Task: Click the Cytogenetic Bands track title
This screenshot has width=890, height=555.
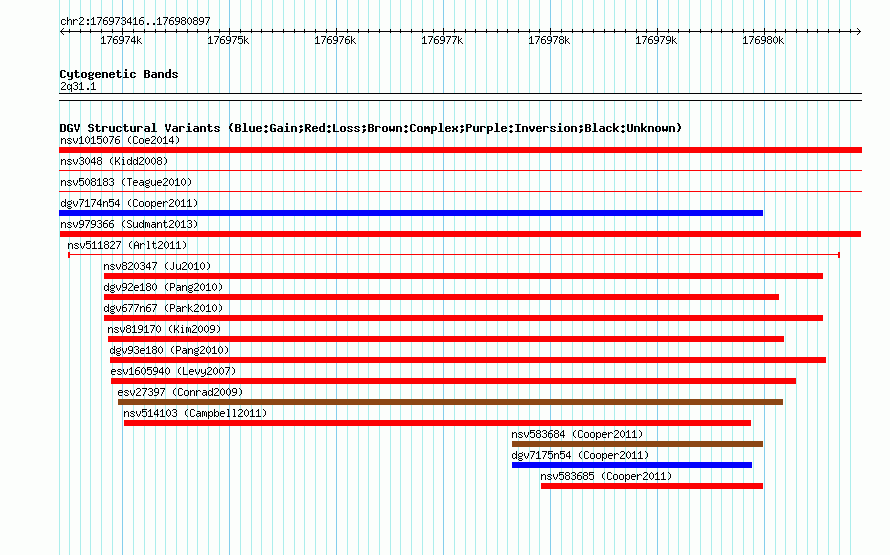Action: pyautogui.click(x=119, y=74)
